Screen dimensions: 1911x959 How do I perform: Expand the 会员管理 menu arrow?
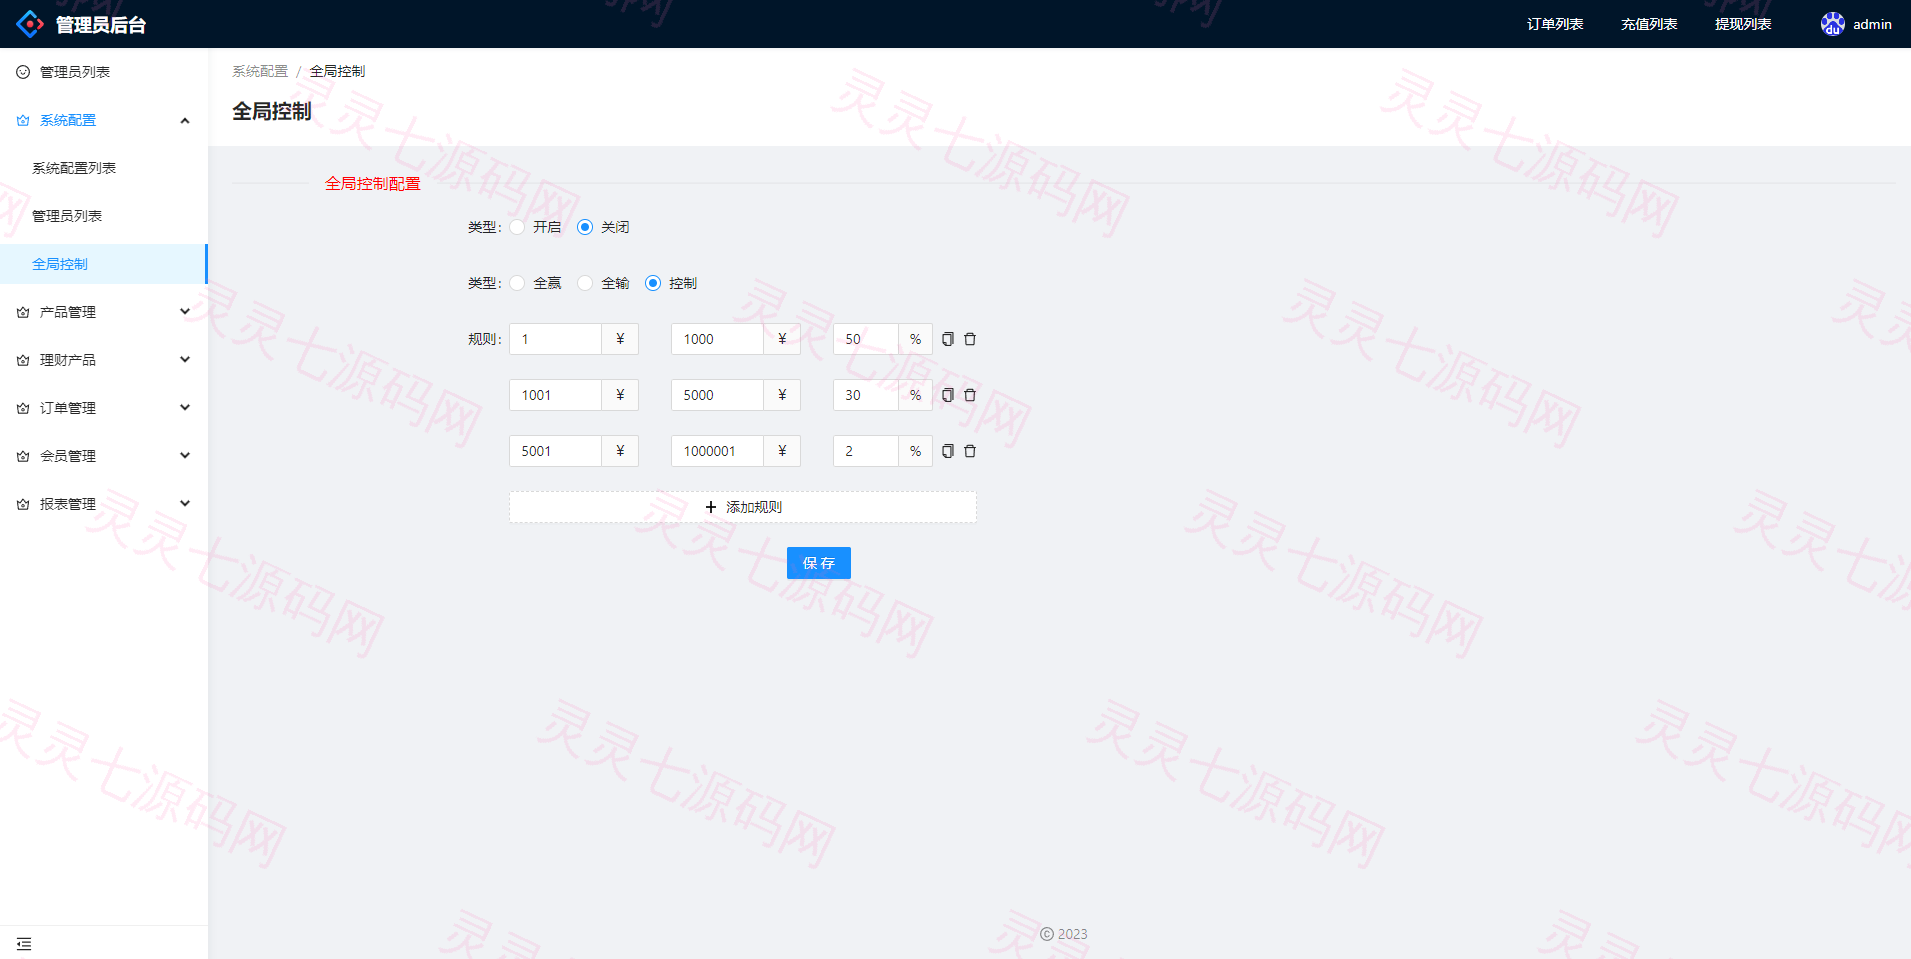click(x=185, y=456)
